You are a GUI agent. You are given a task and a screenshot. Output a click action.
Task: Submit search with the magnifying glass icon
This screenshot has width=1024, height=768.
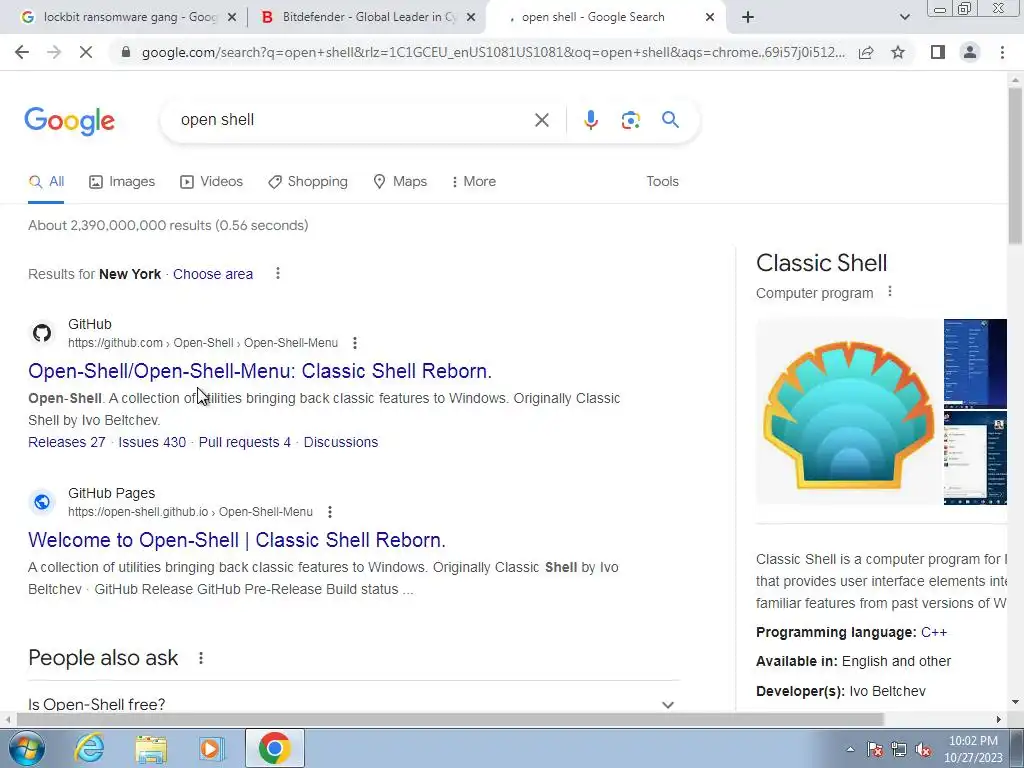click(x=670, y=120)
